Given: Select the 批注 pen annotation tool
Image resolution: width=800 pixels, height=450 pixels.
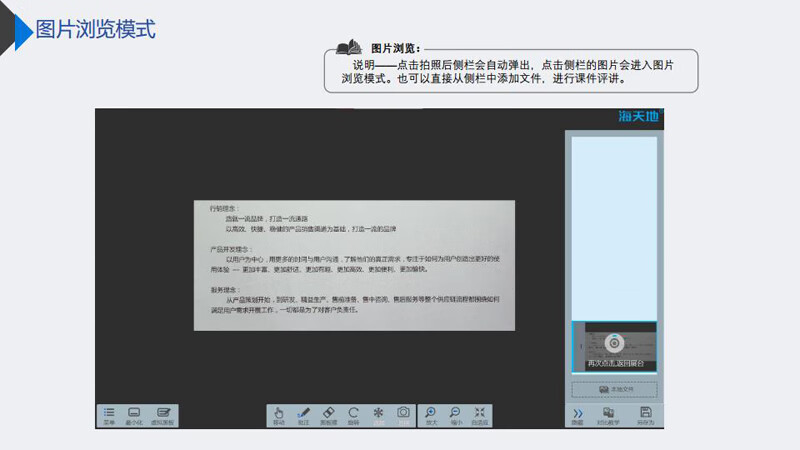Looking at the screenshot, I should [x=304, y=416].
